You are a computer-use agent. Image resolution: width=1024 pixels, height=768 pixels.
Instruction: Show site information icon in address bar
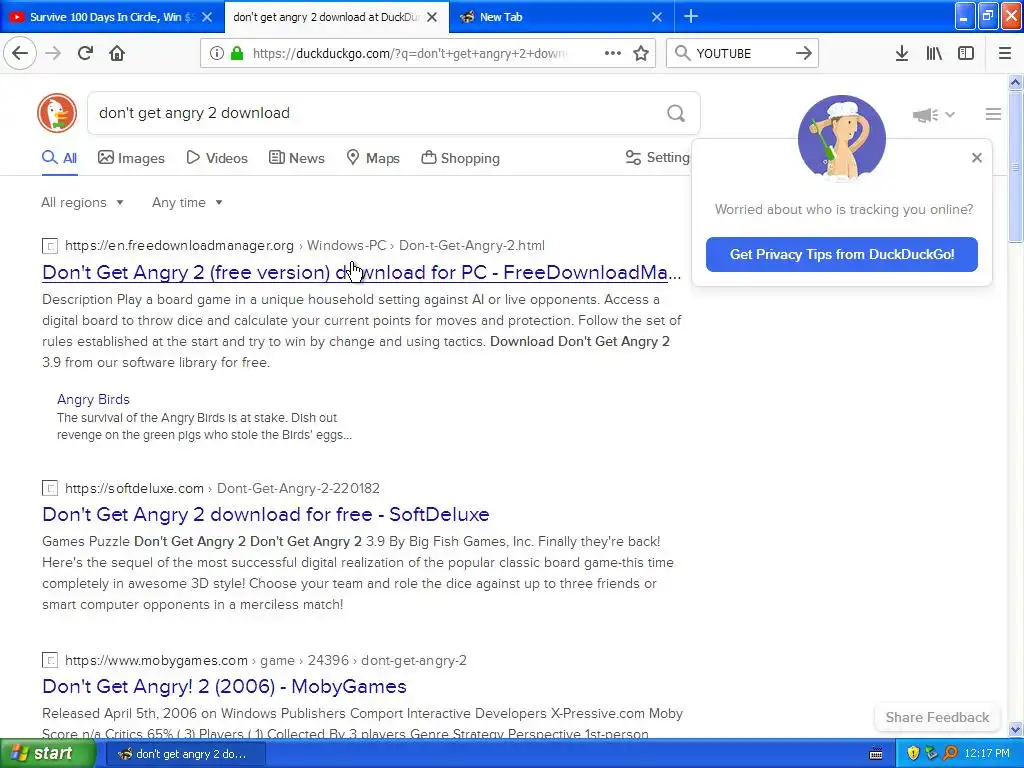[216, 54]
